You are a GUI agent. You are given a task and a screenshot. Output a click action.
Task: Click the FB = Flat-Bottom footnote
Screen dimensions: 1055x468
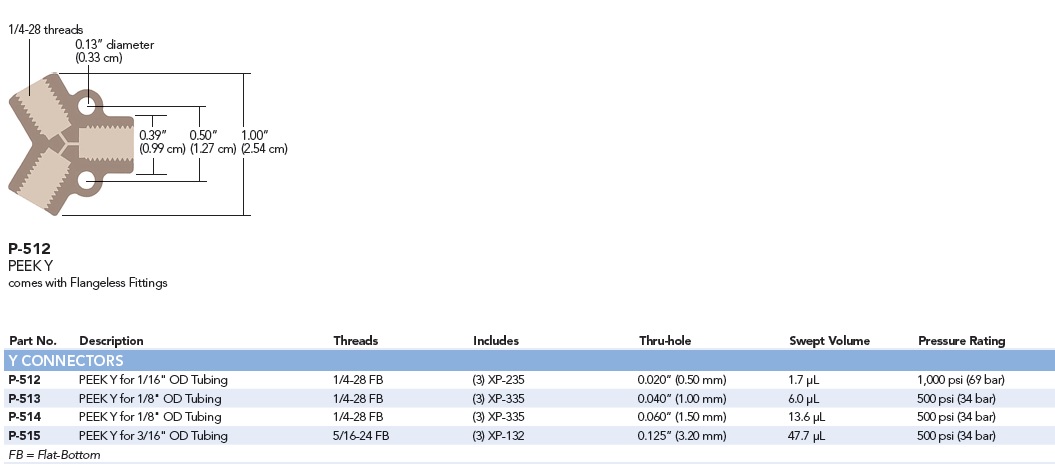pos(54,455)
